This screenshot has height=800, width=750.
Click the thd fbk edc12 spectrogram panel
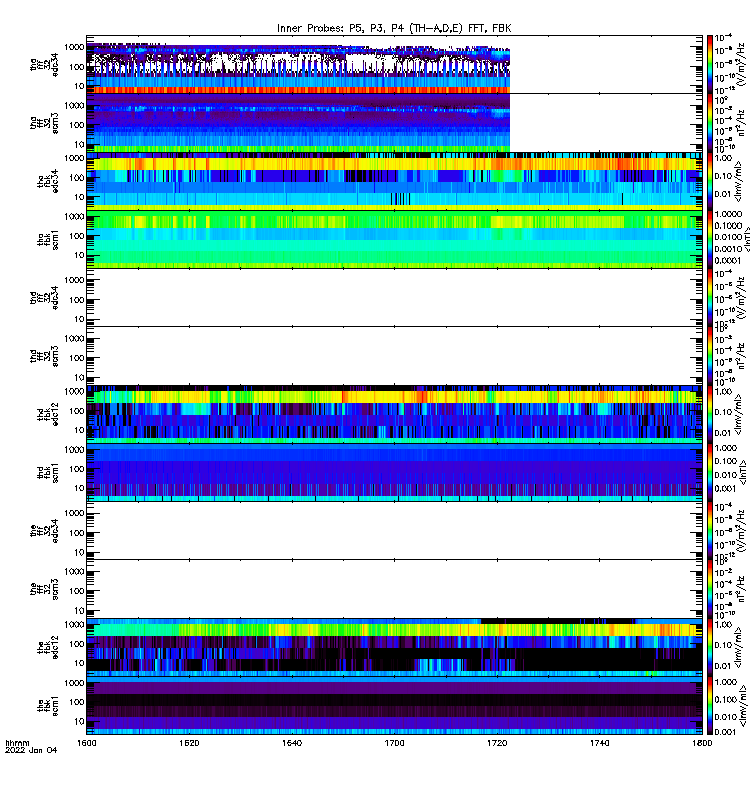394,414
